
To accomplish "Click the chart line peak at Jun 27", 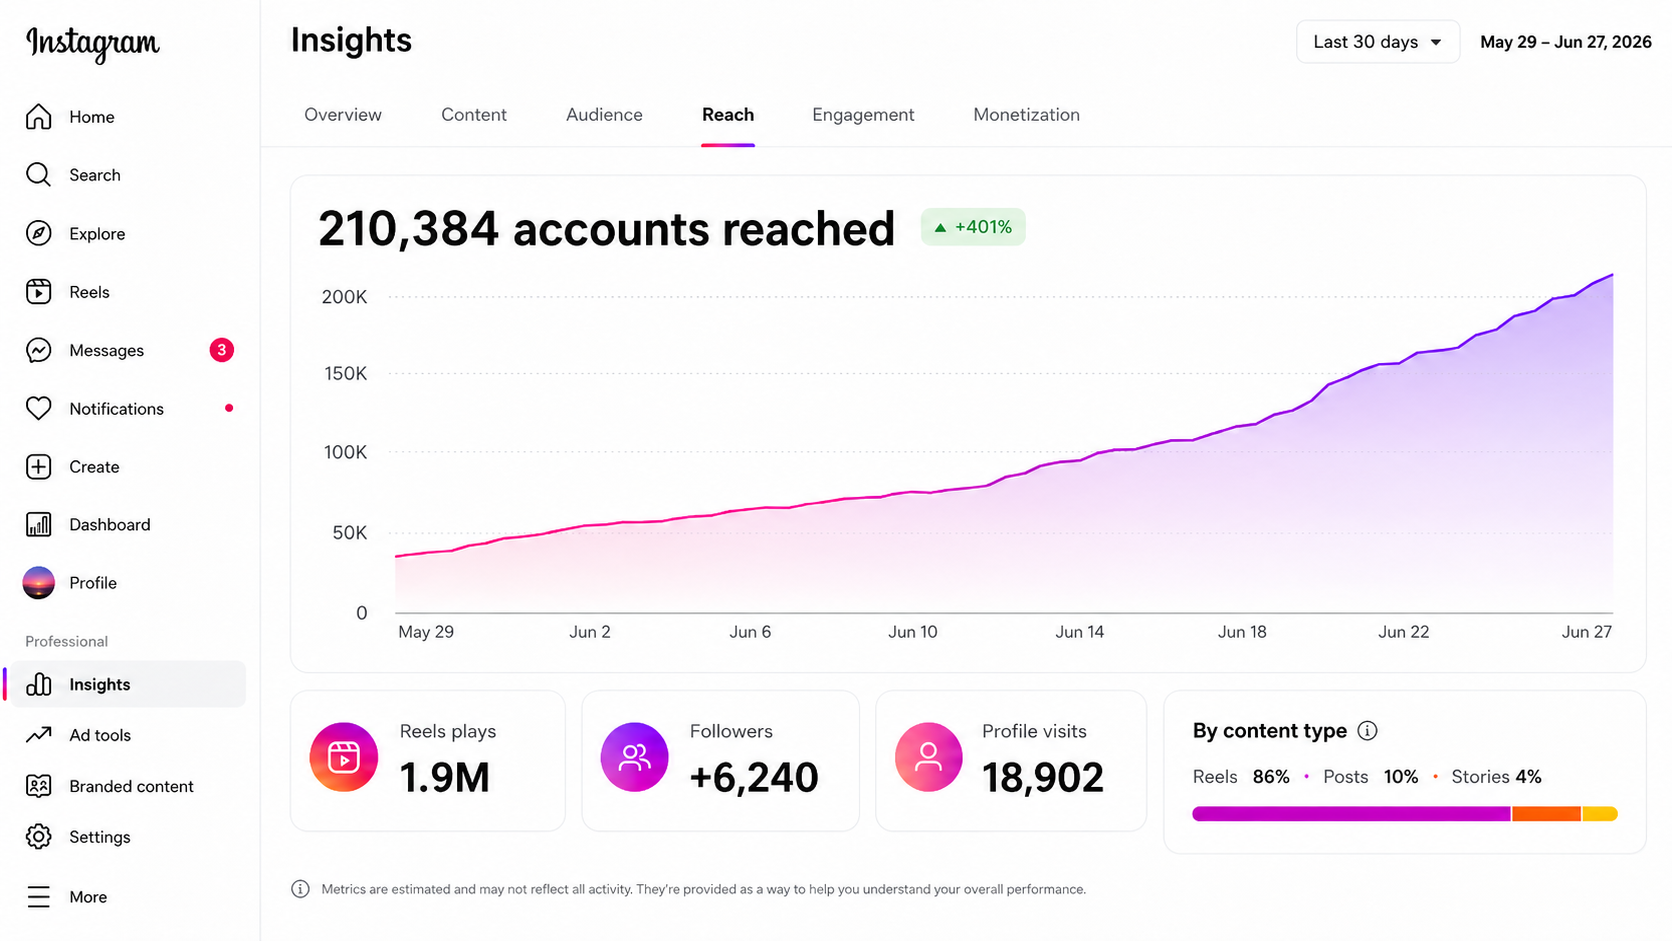I will click(x=1612, y=275).
